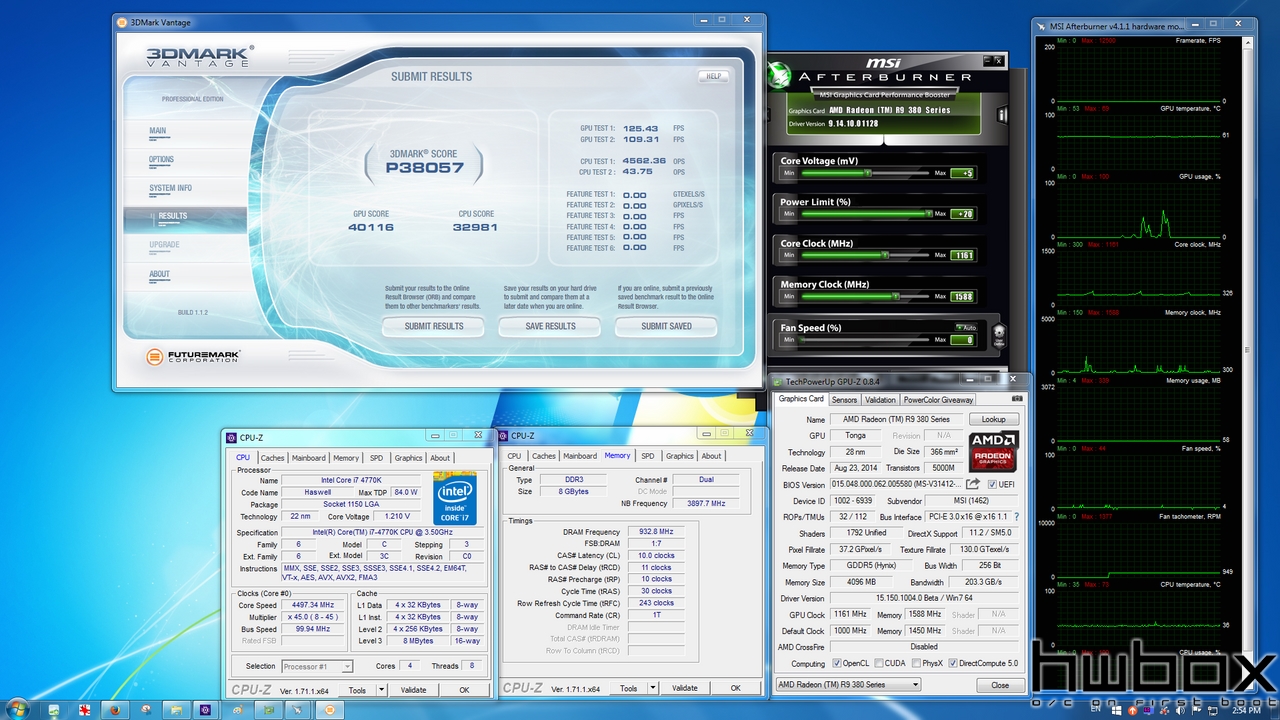Click the Memory Clock value field 1588
1280x720 pixels.
(x=962, y=296)
